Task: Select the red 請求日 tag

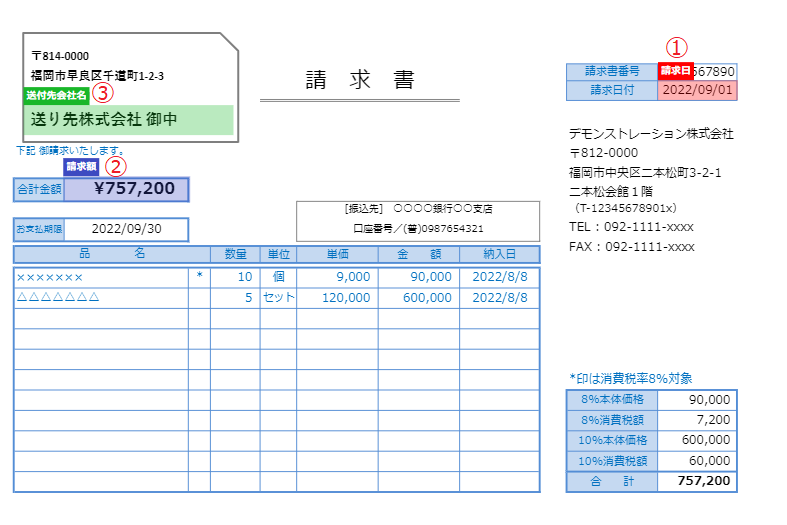Action: [x=676, y=71]
